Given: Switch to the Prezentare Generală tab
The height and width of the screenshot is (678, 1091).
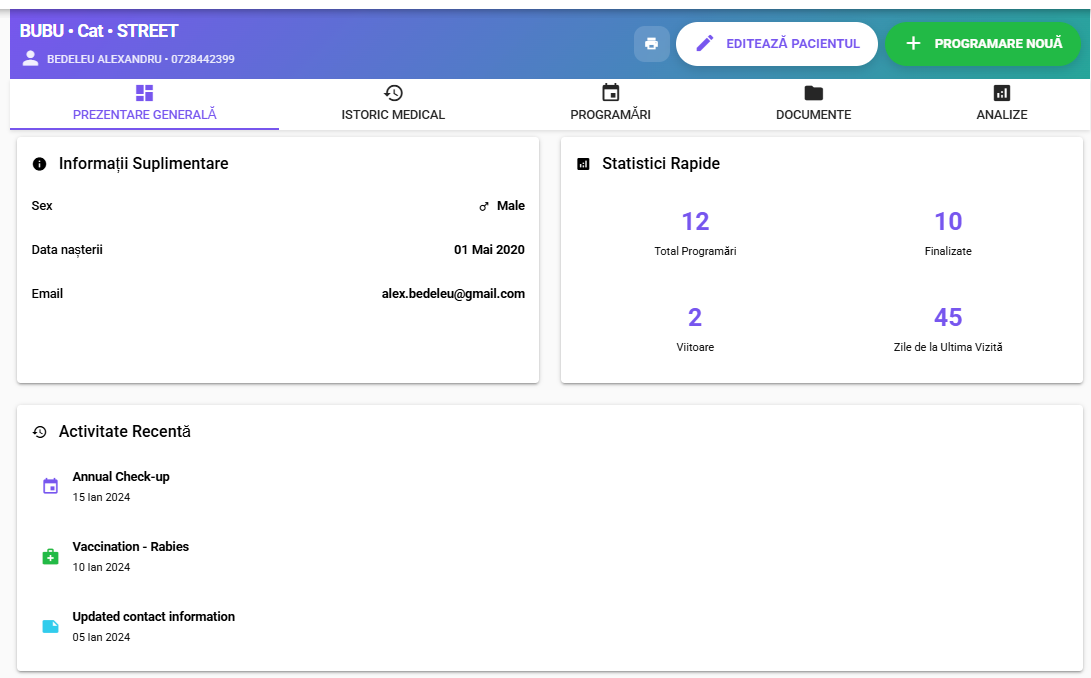Looking at the screenshot, I should (x=145, y=104).
